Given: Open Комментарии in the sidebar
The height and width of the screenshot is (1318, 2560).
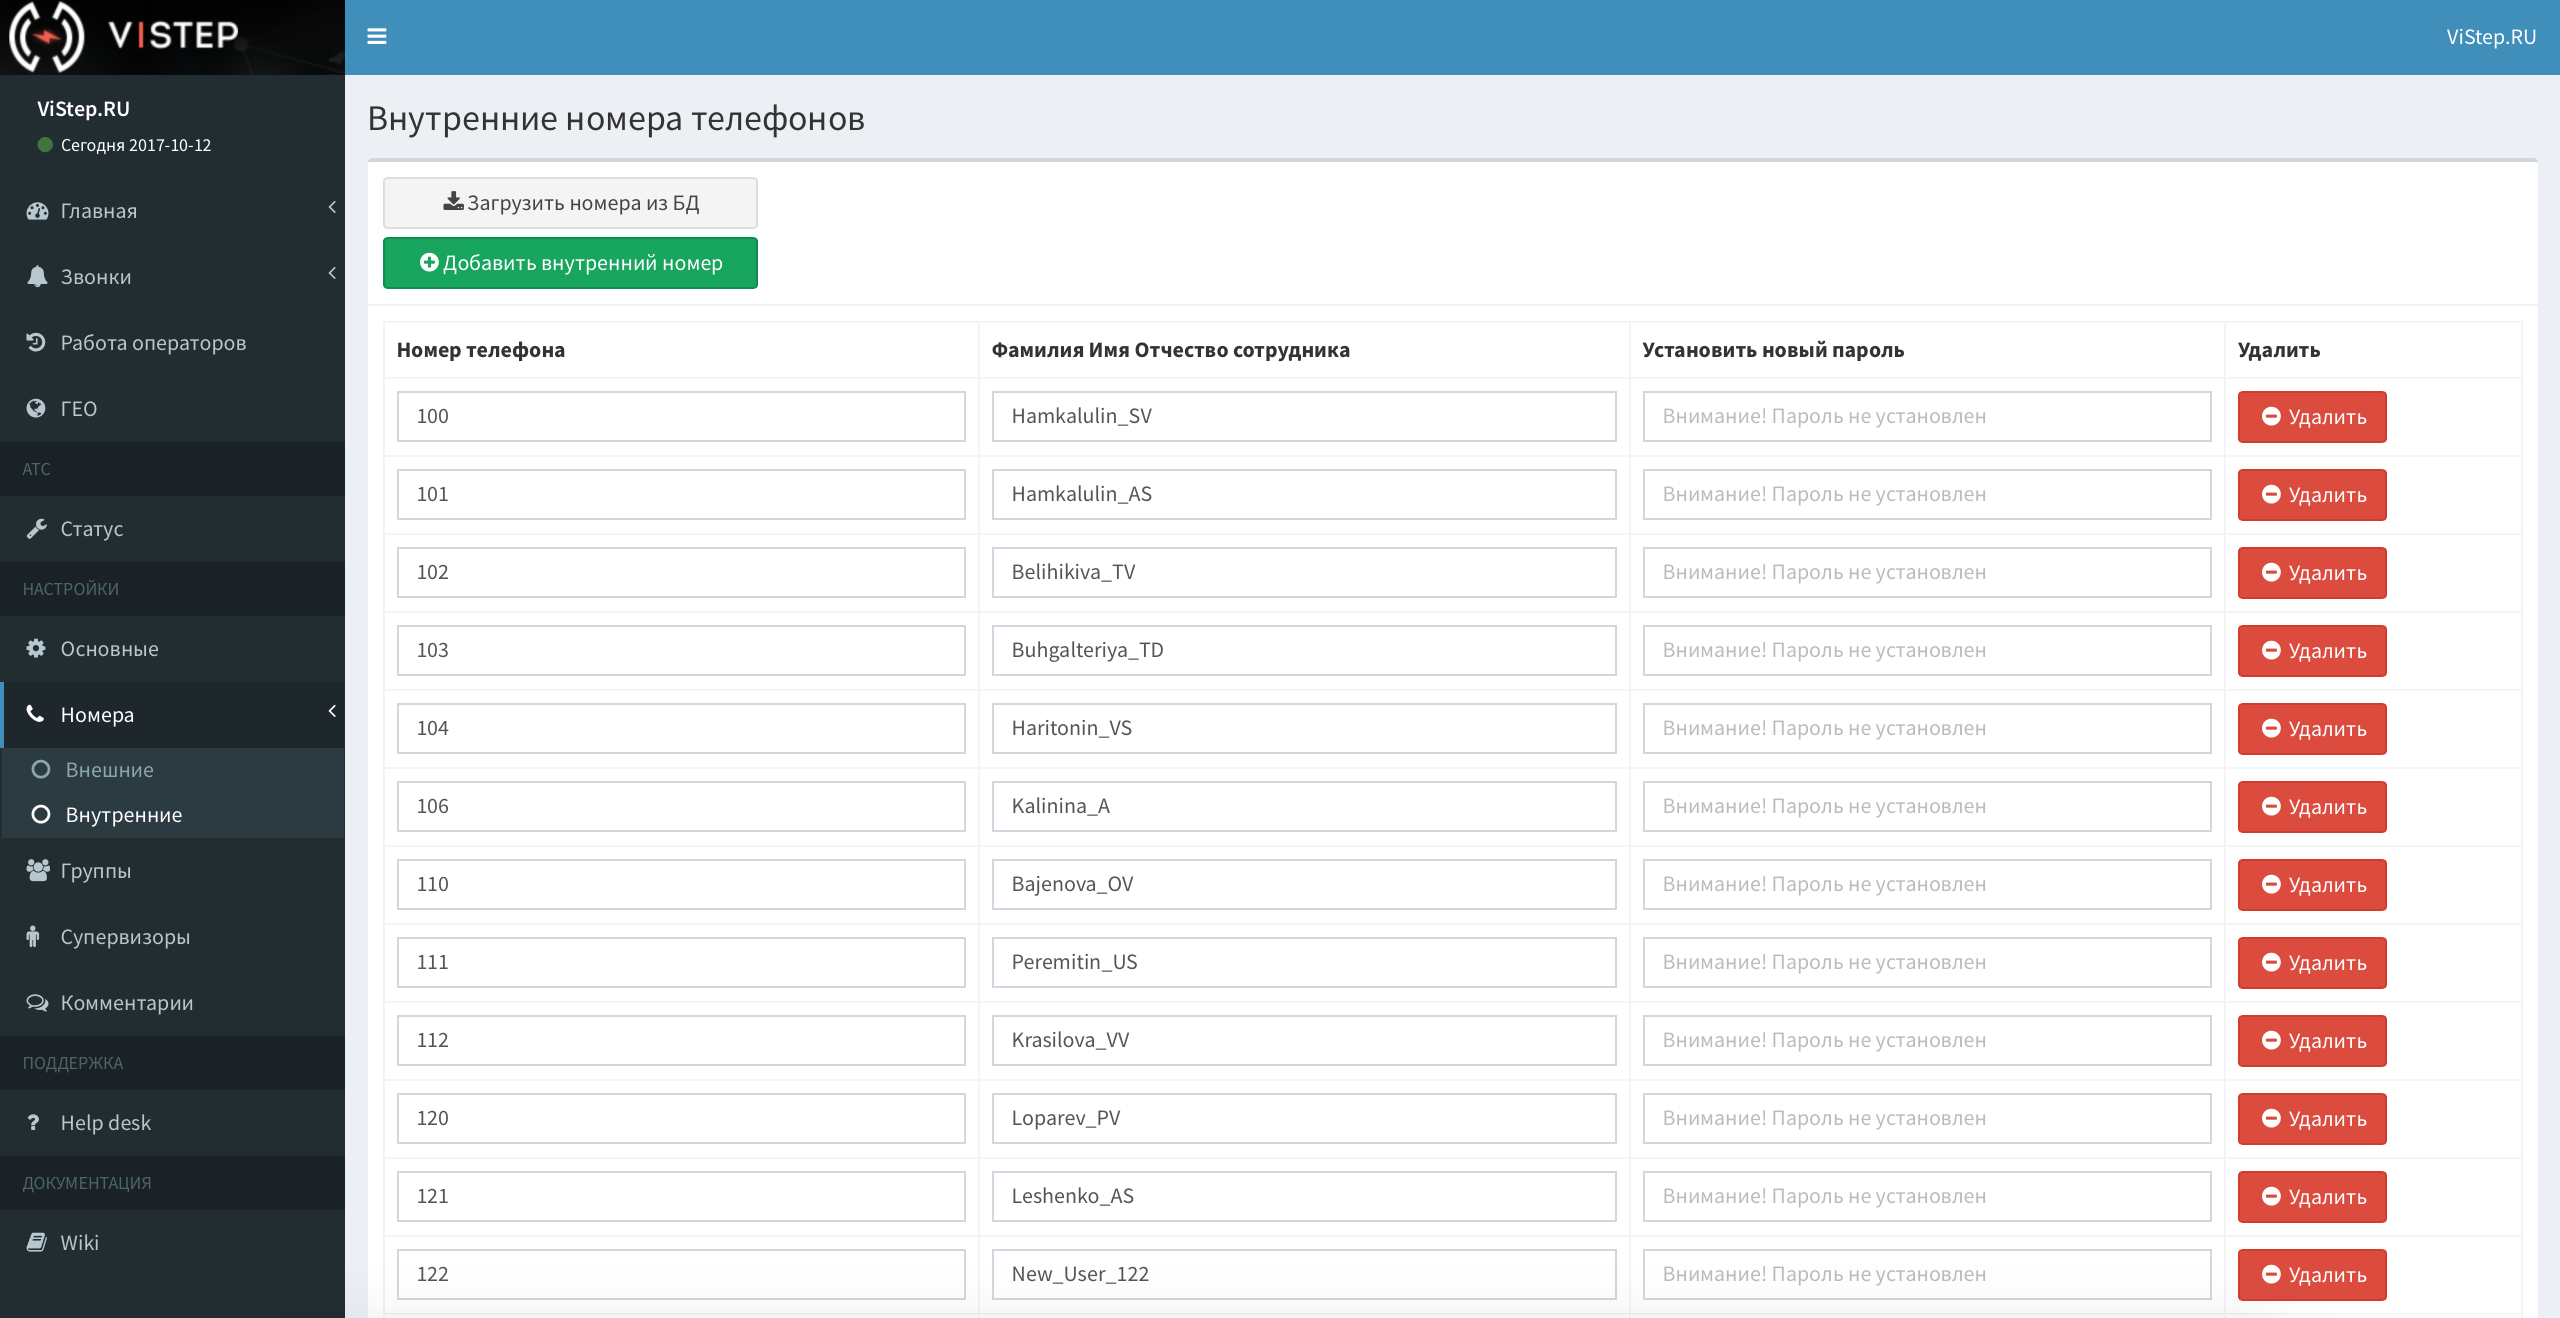Looking at the screenshot, I should 127,1003.
